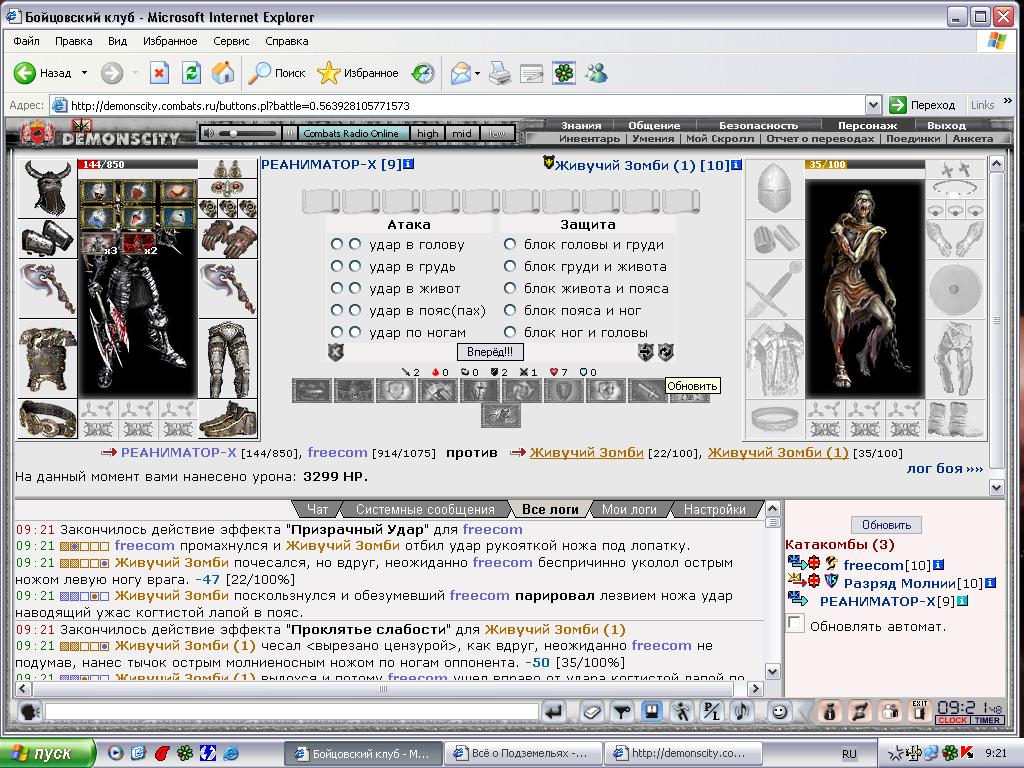
Task: Click the chat message input field
Action: [291, 711]
